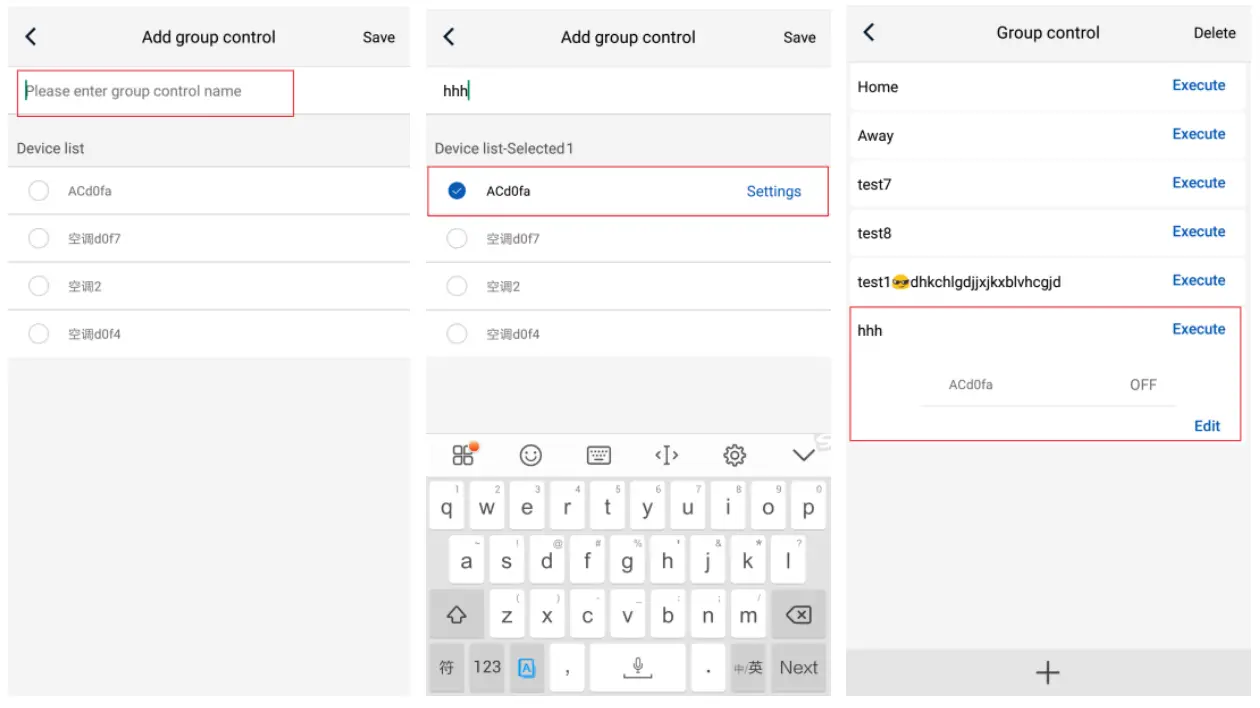Switch keyboard language with 中/英 key
This screenshot has width=1260, height=708.
748,666
